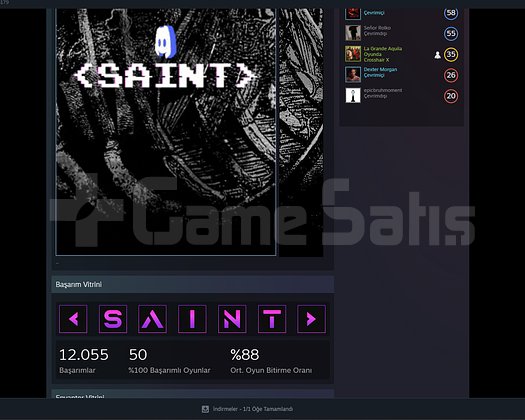Open the letter S achievement icon

pos(113,319)
